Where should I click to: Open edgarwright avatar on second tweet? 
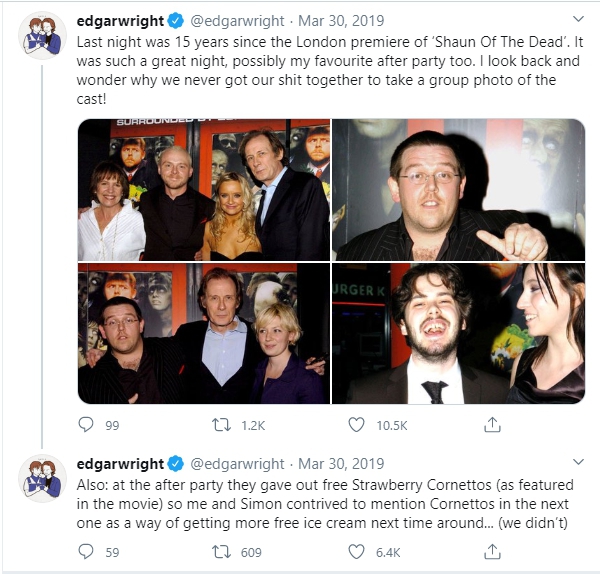[x=42, y=478]
